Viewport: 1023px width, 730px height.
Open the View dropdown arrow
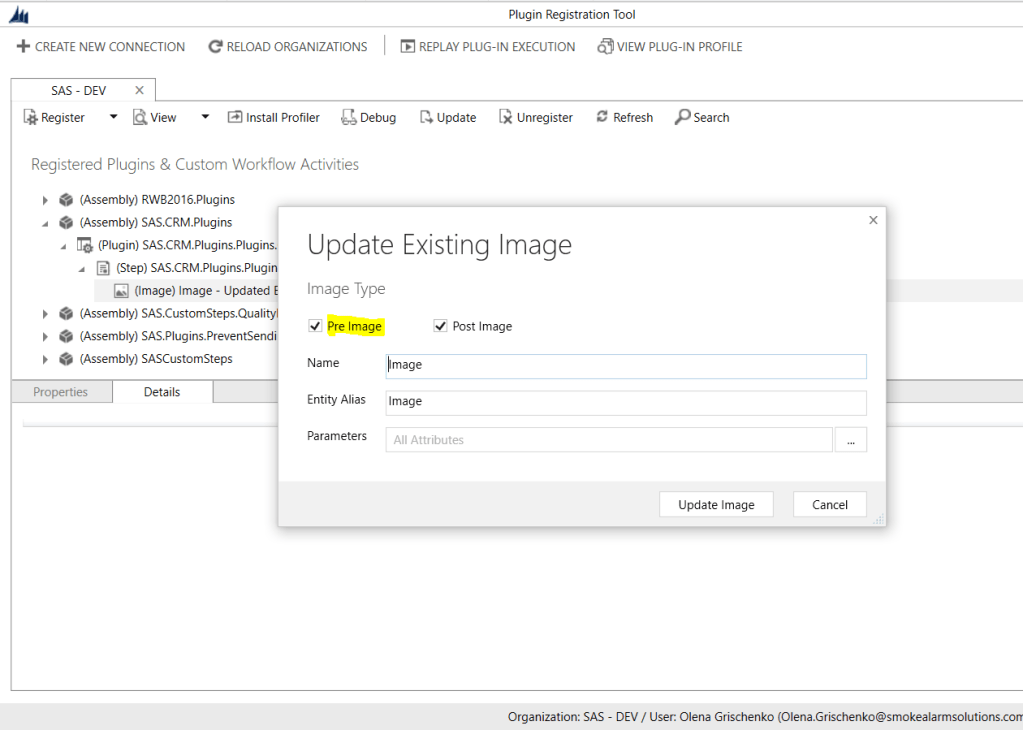(204, 117)
